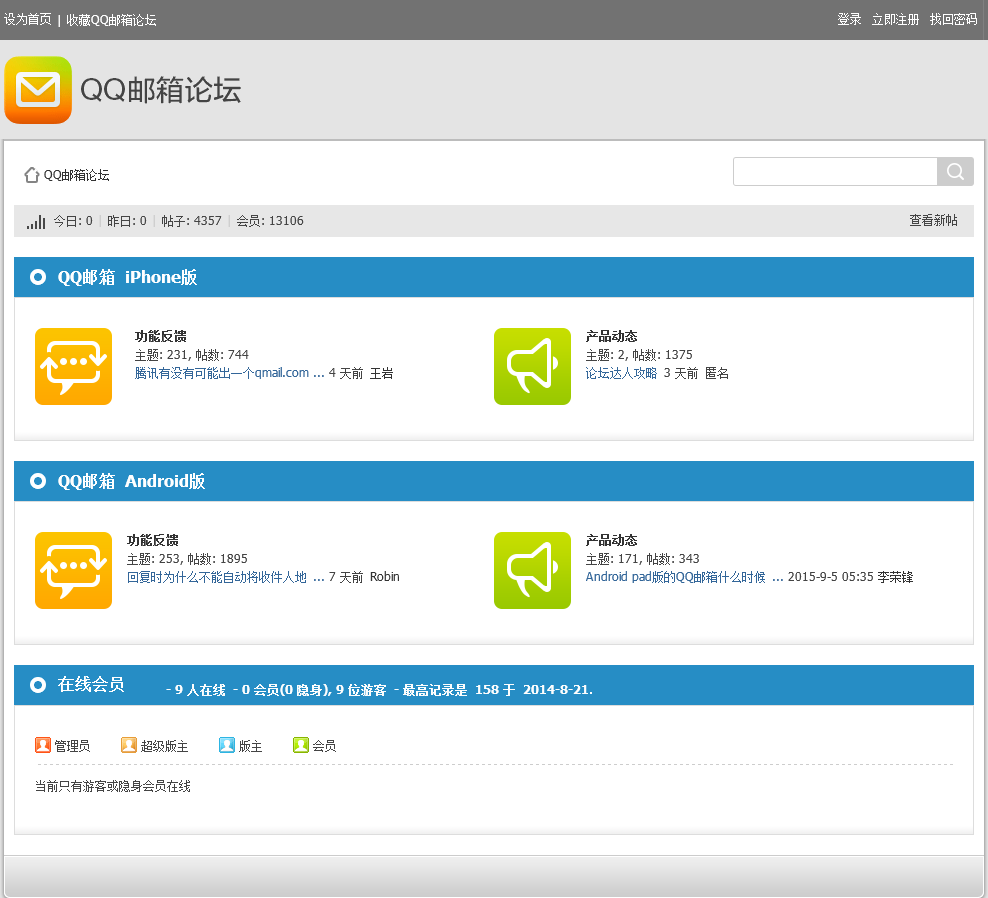Click the QQ邮箱论坛 envelope logo icon

38,90
